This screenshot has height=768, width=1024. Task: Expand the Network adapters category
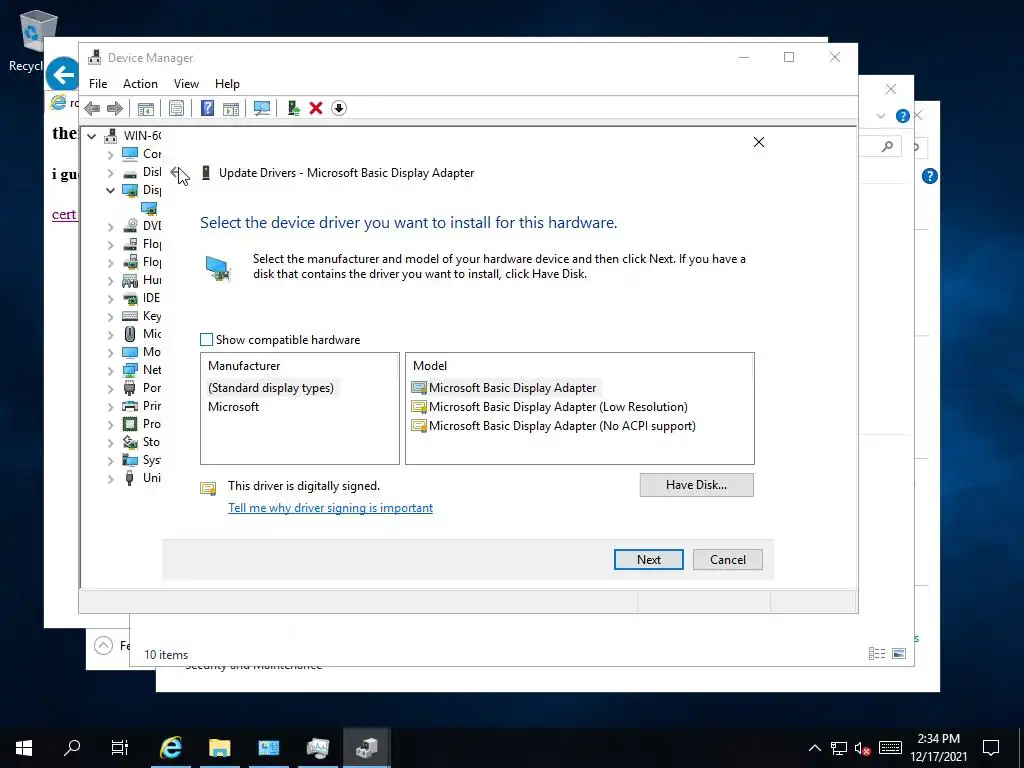click(x=110, y=370)
